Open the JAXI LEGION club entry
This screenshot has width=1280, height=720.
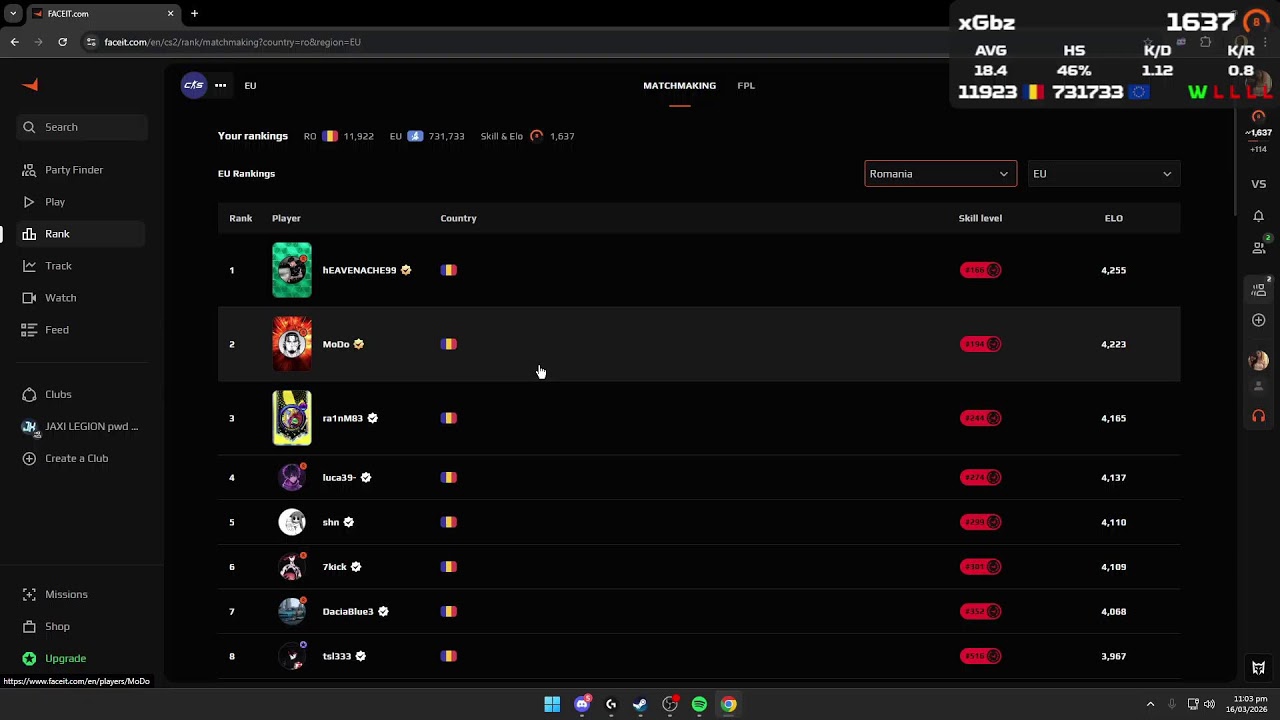click(81, 426)
